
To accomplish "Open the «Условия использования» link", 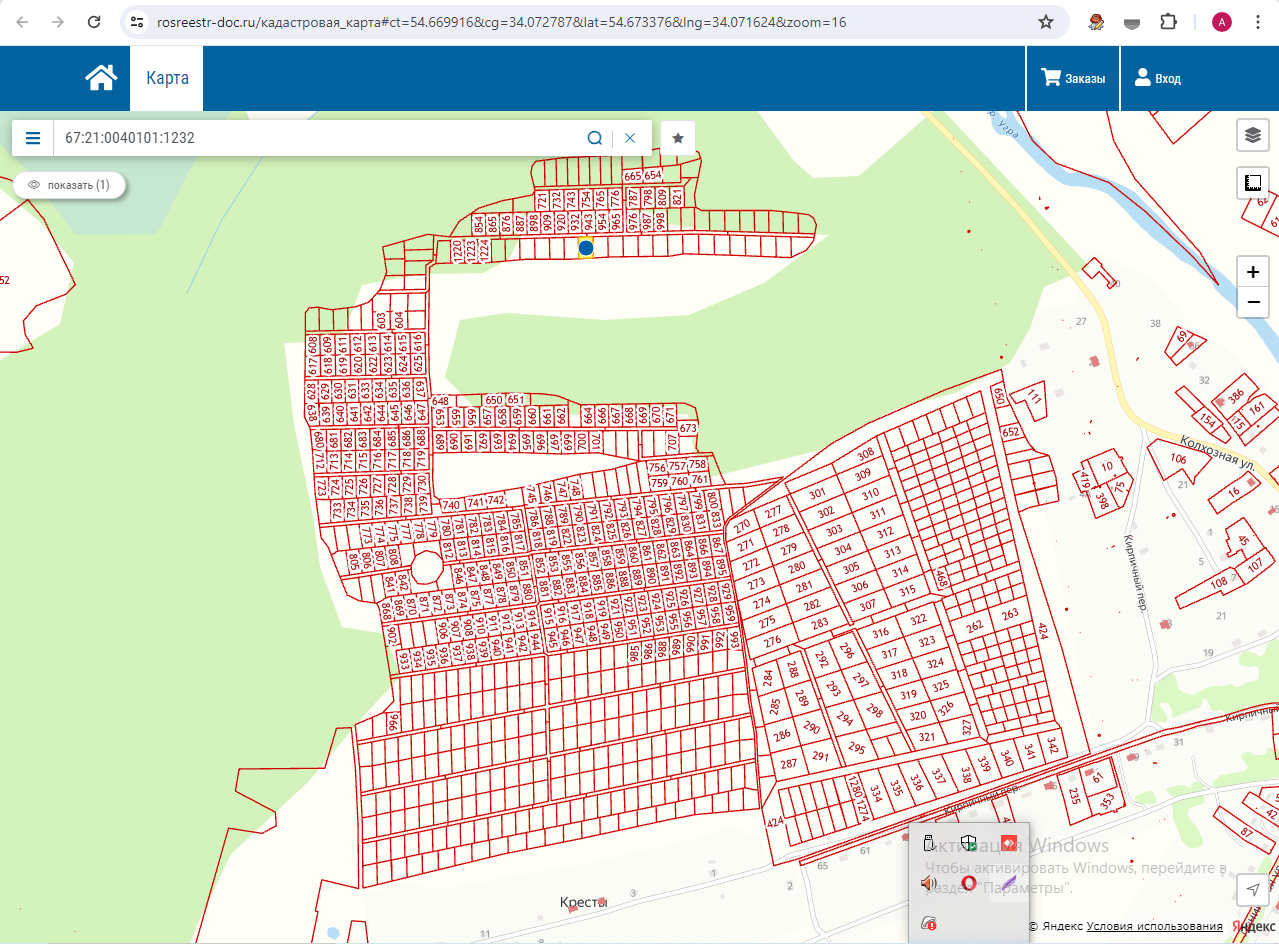I will (x=1154, y=926).
